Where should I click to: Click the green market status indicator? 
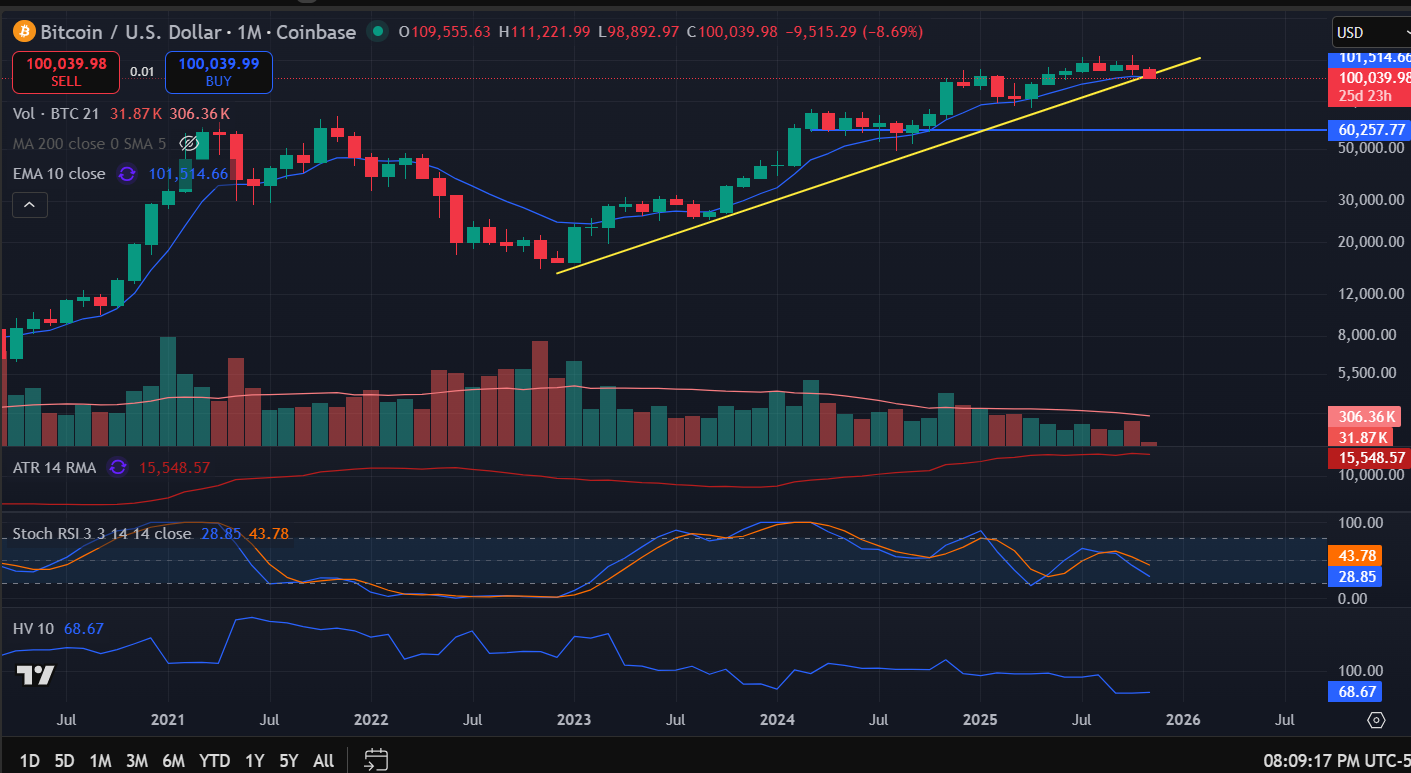(x=378, y=32)
